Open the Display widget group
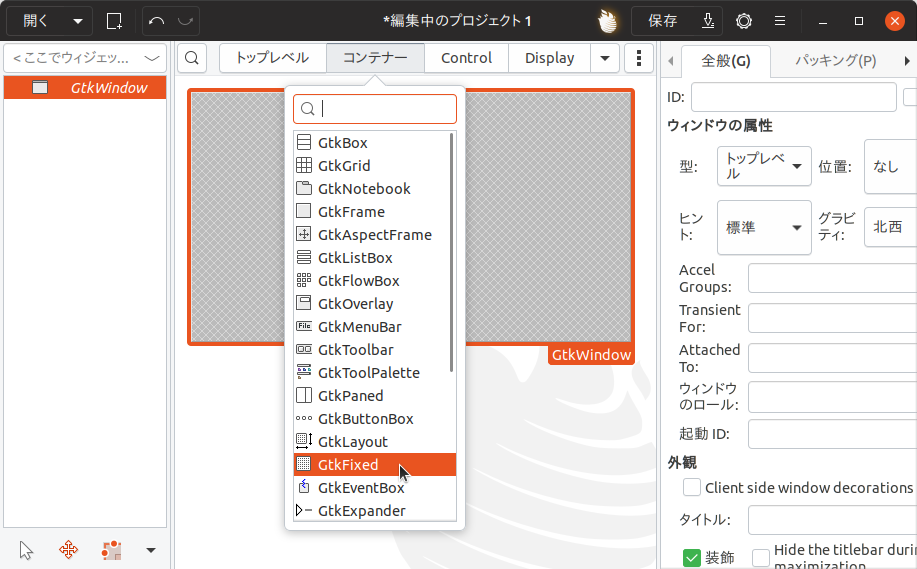 [x=550, y=58]
